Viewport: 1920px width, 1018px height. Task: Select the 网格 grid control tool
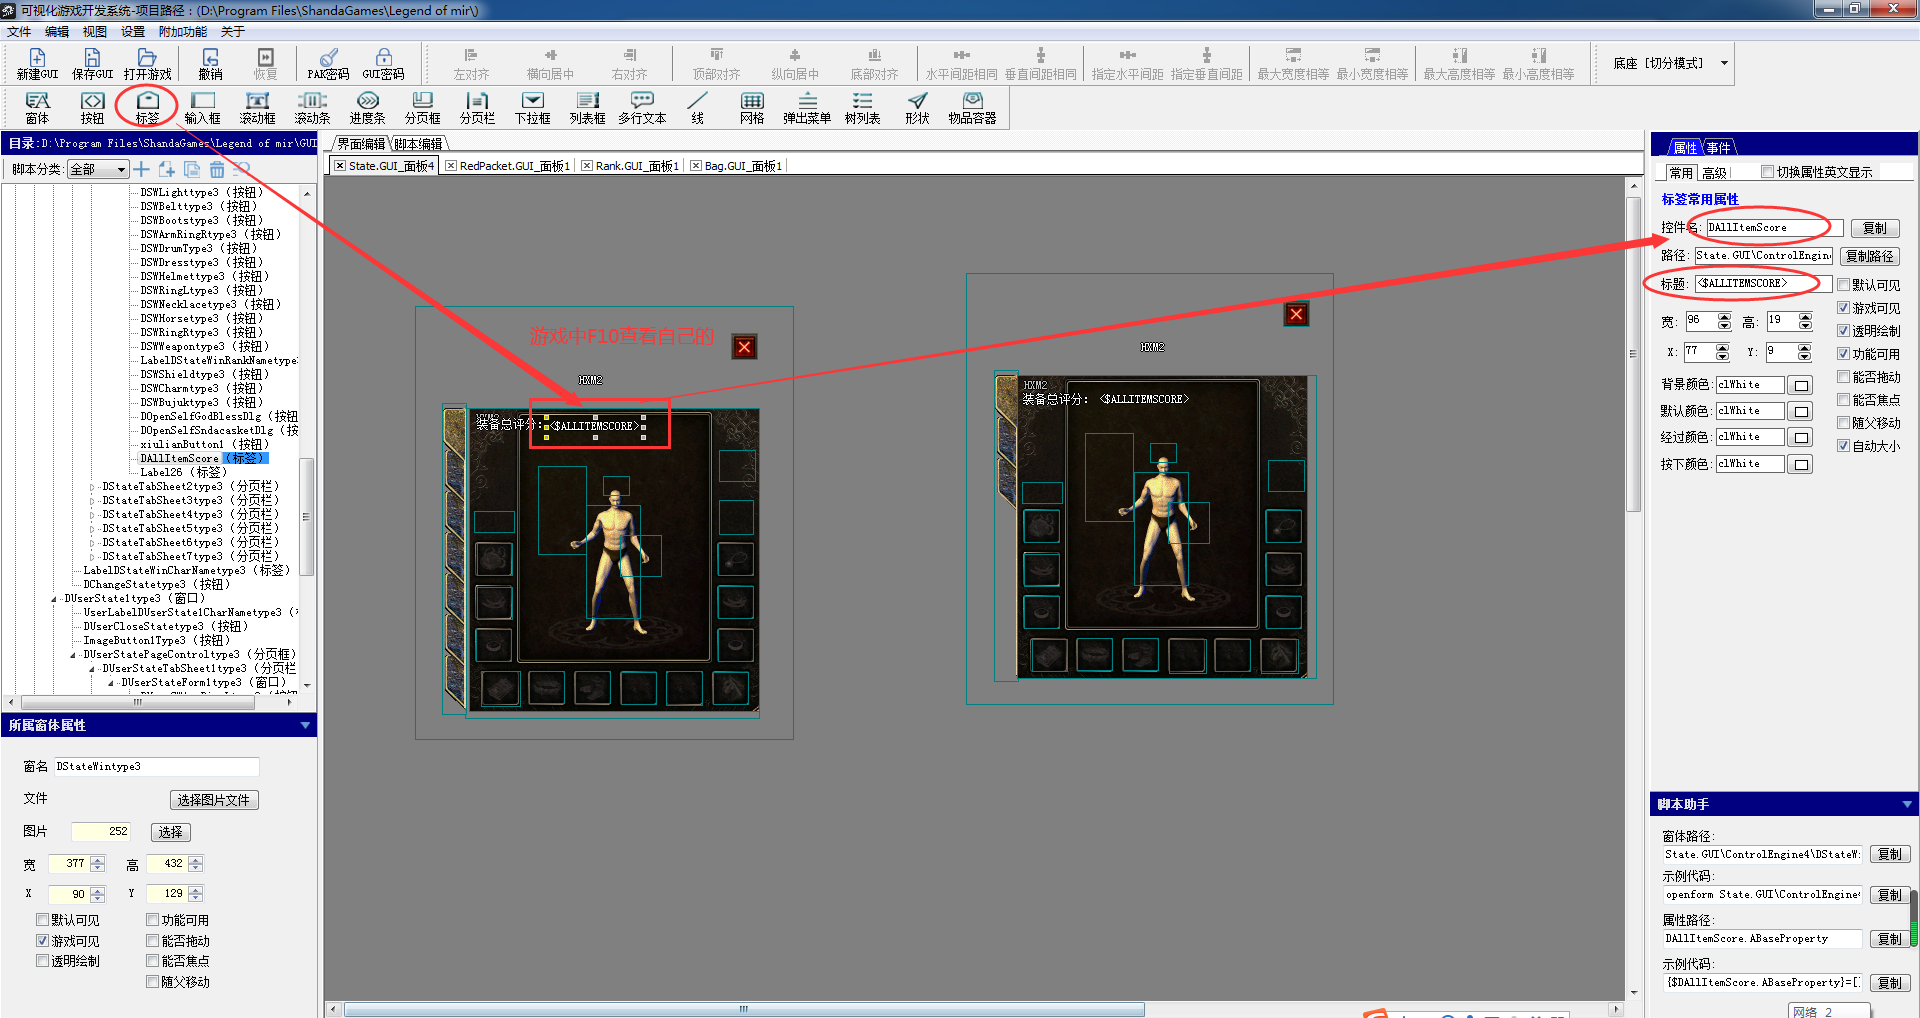[752, 108]
